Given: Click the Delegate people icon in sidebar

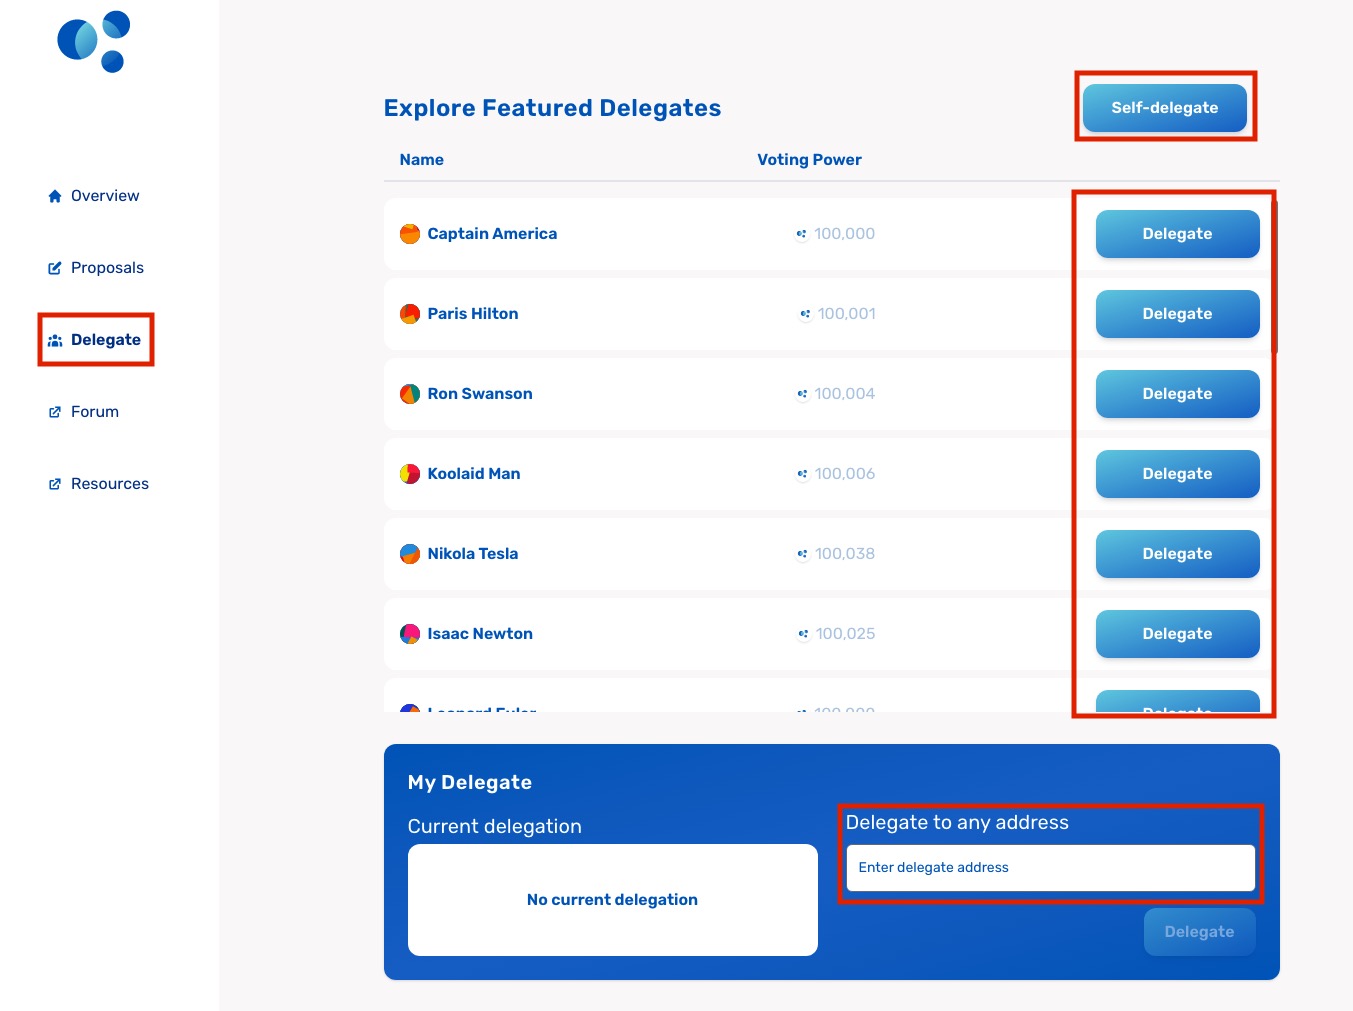Looking at the screenshot, I should [55, 340].
